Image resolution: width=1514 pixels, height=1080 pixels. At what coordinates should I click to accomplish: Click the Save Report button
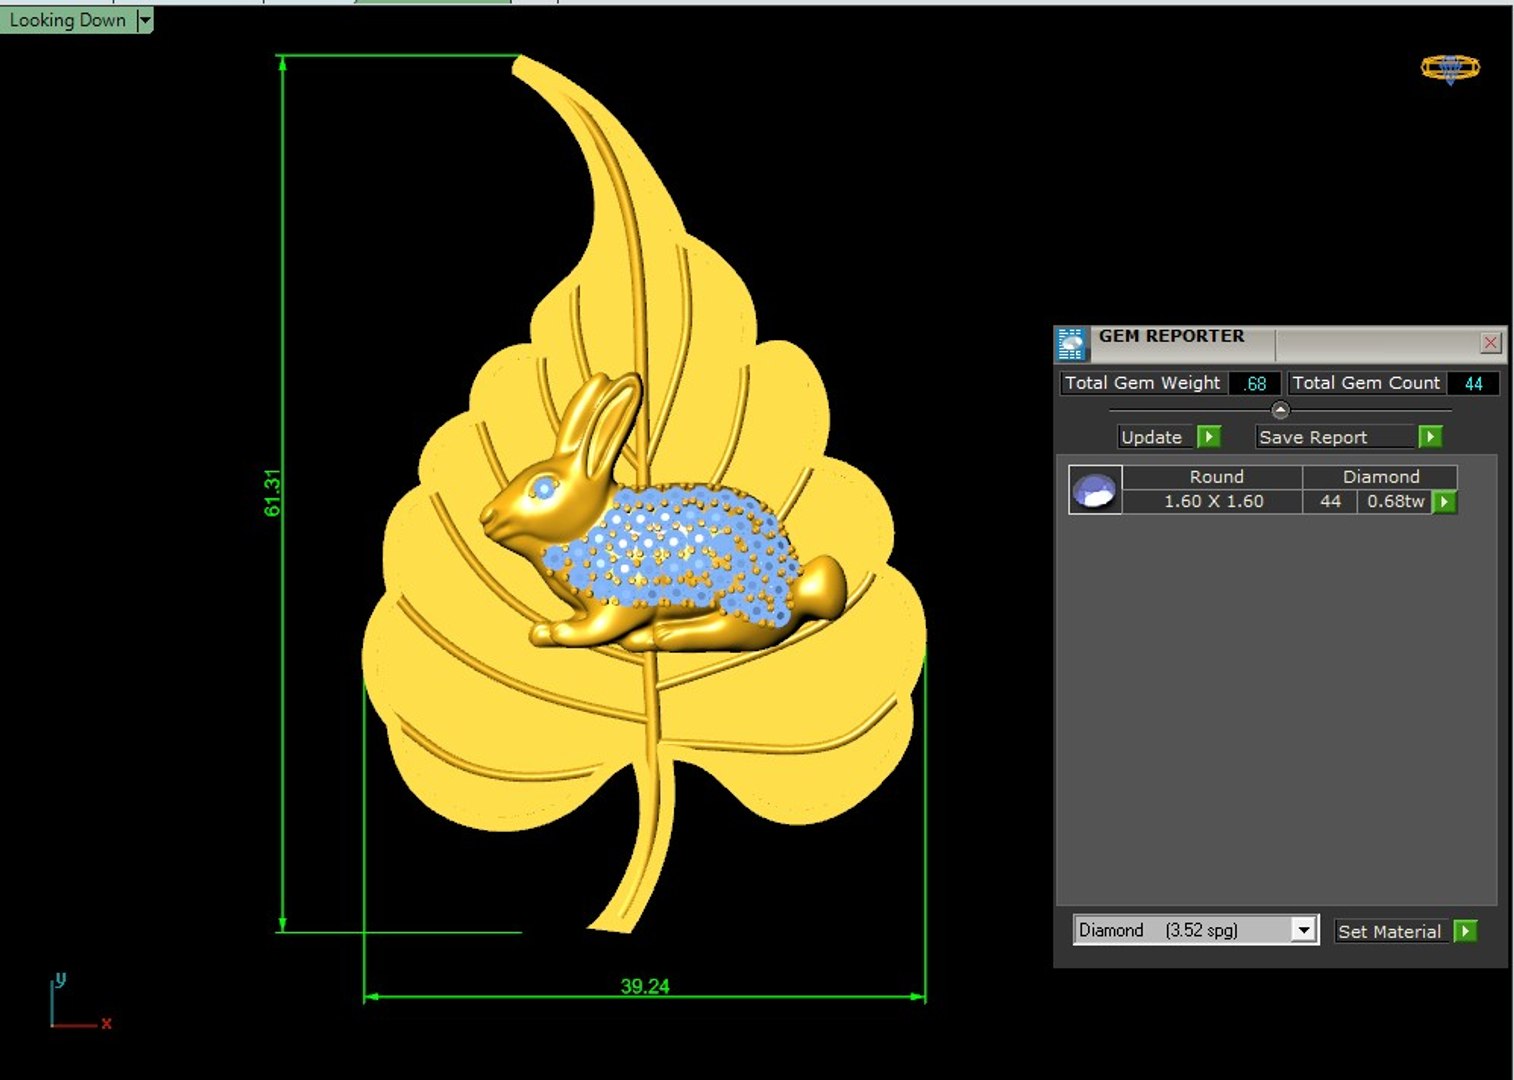(x=1336, y=437)
